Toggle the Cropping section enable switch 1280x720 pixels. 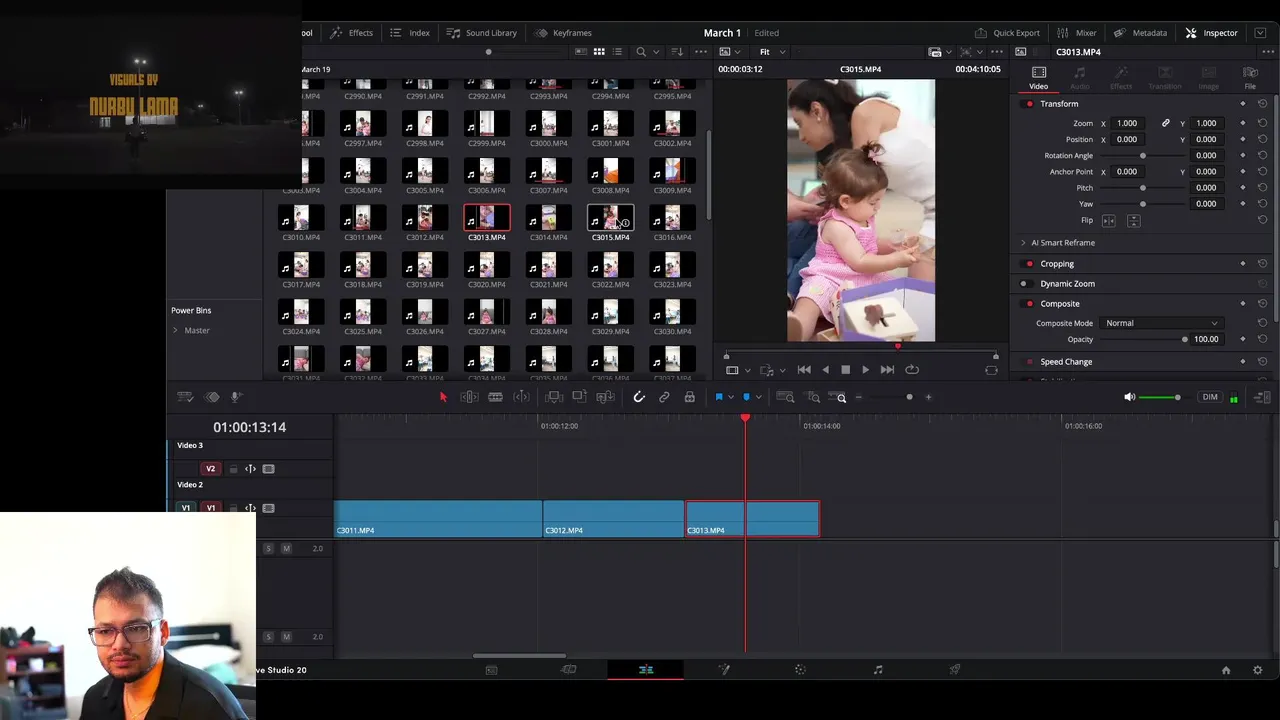1029,264
